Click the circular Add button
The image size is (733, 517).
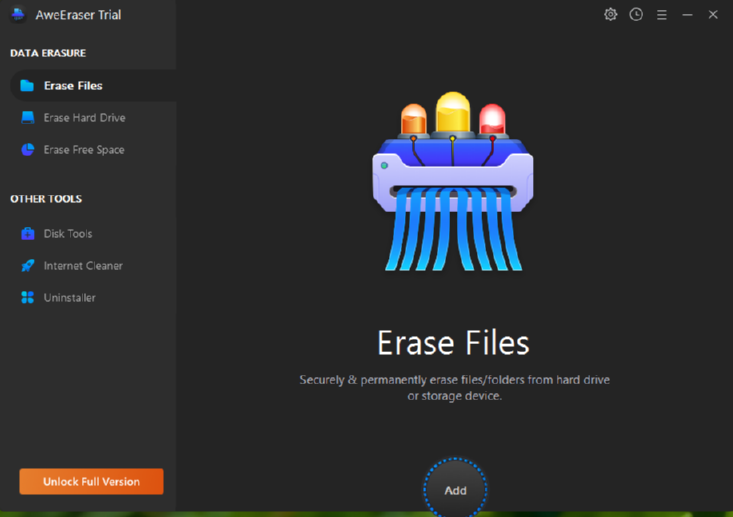click(x=455, y=489)
